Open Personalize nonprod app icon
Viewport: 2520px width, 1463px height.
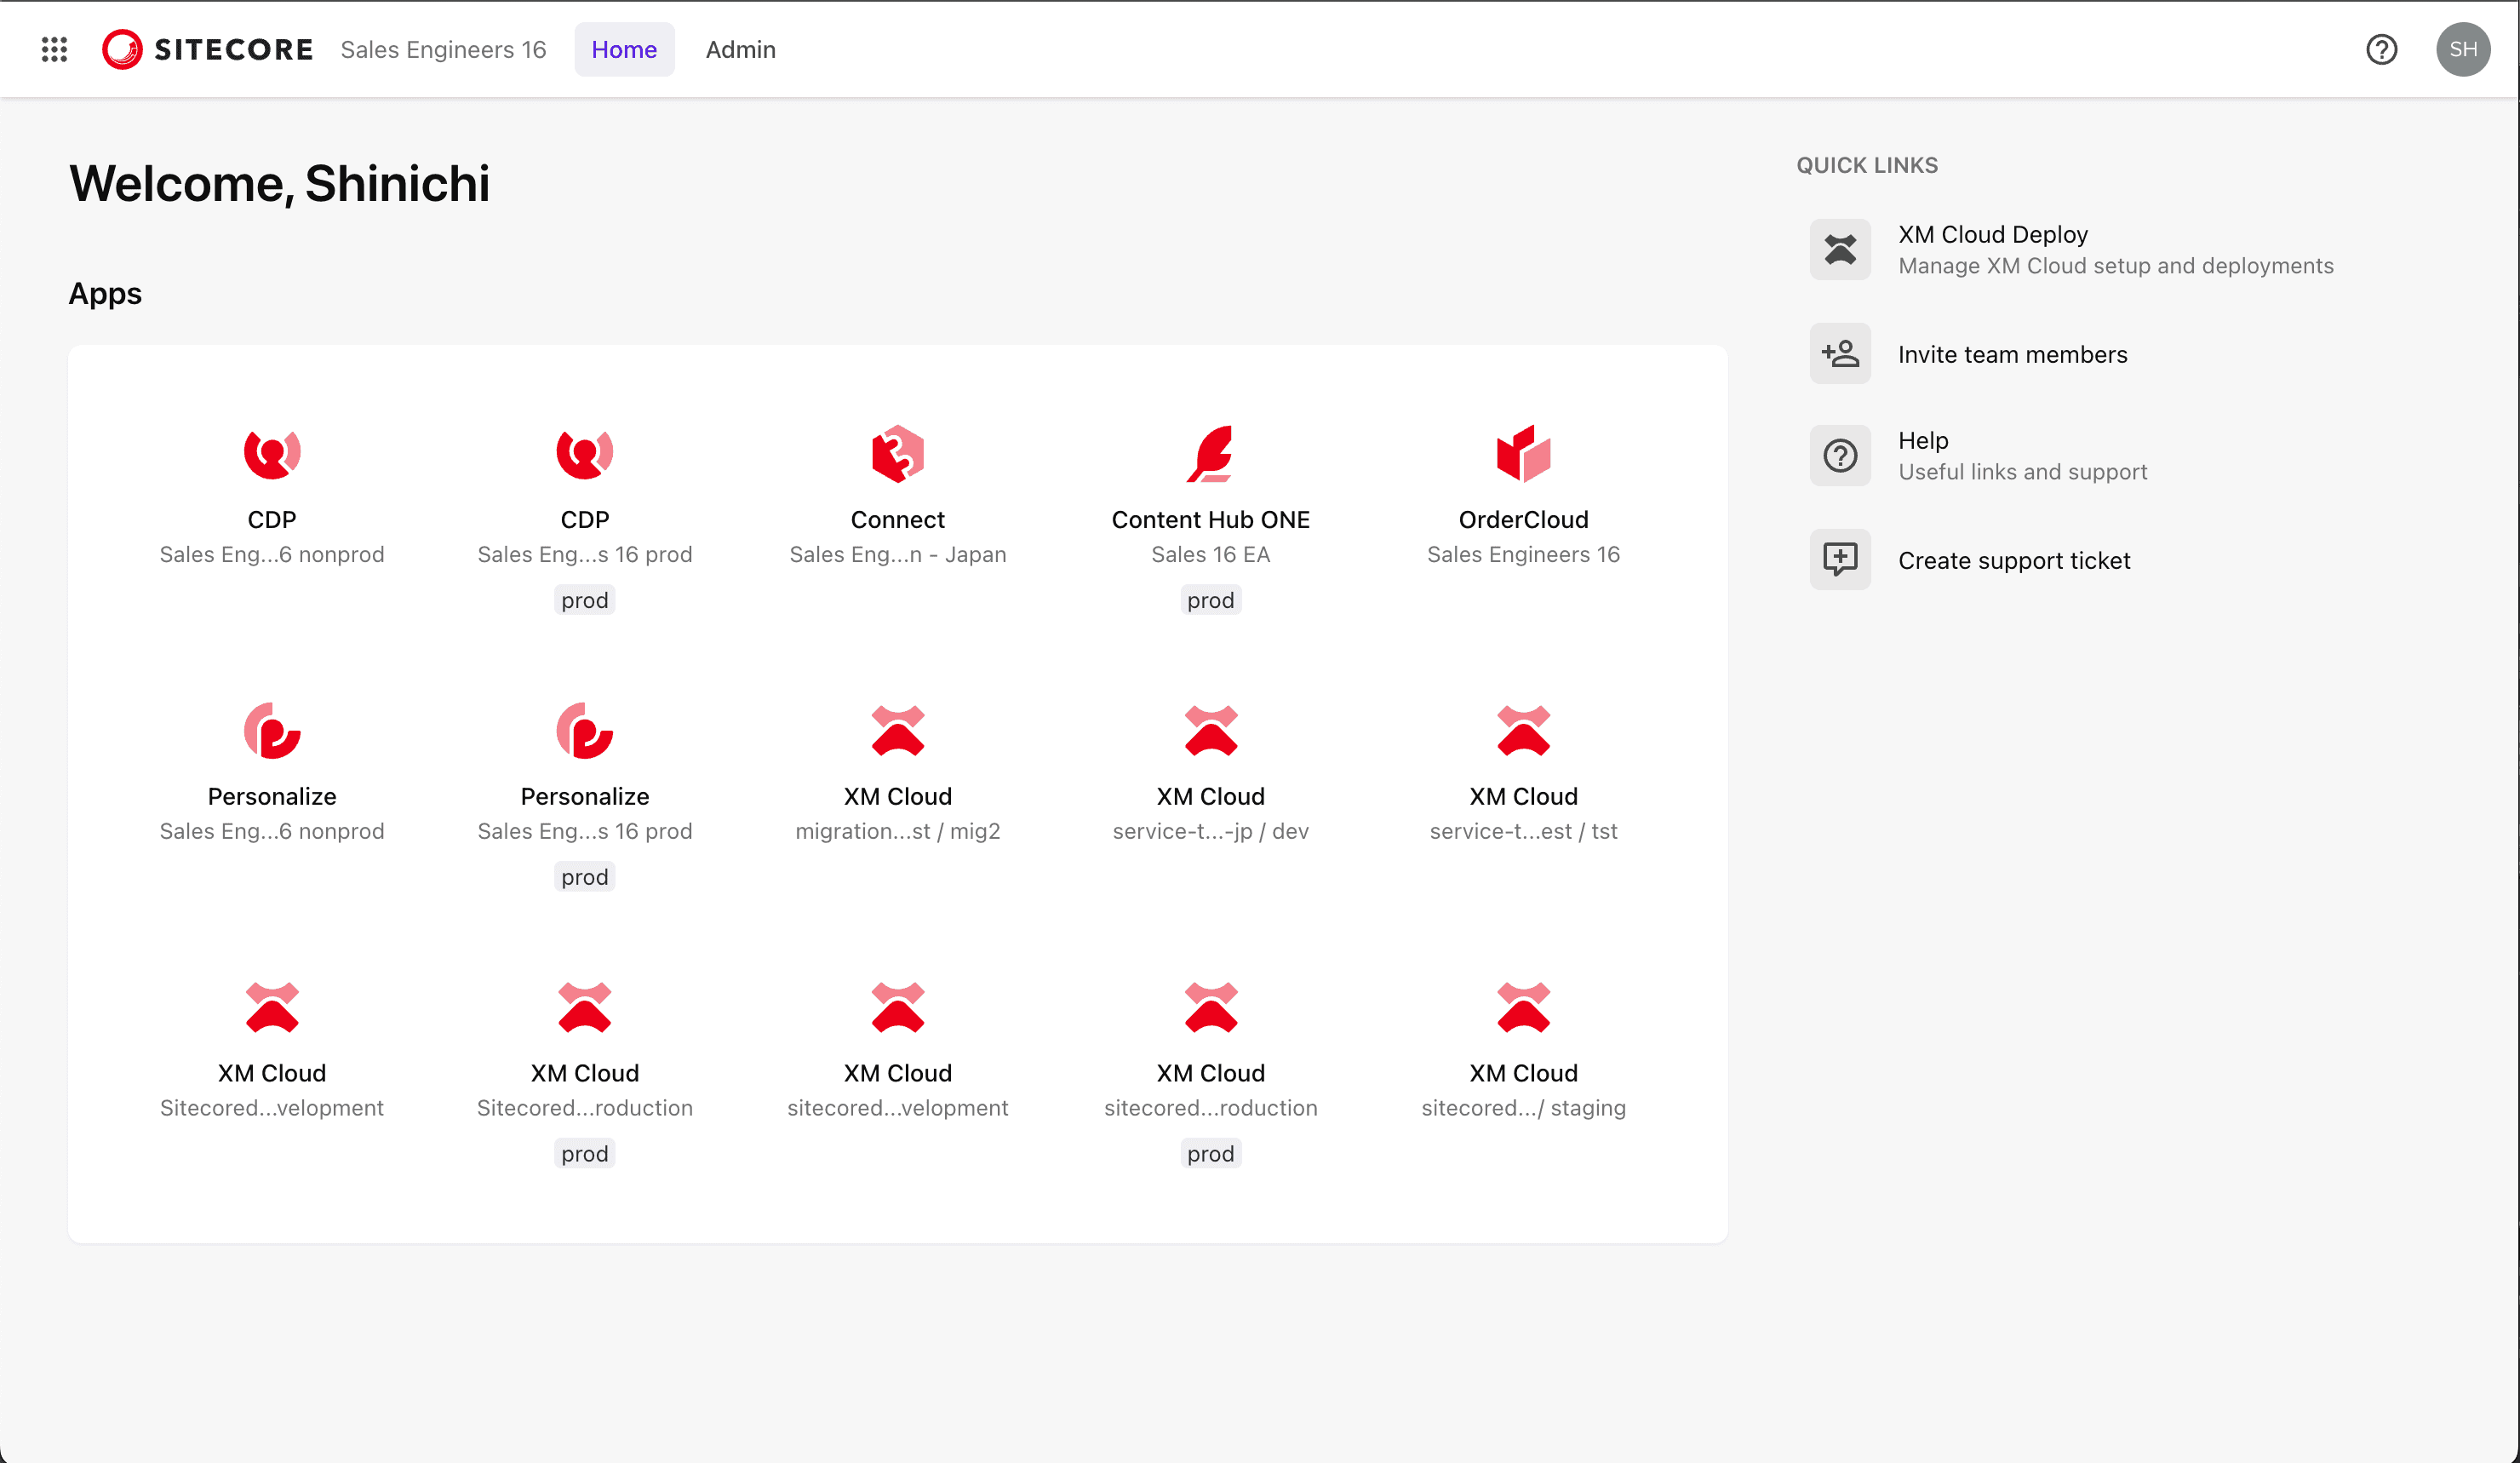click(x=271, y=731)
